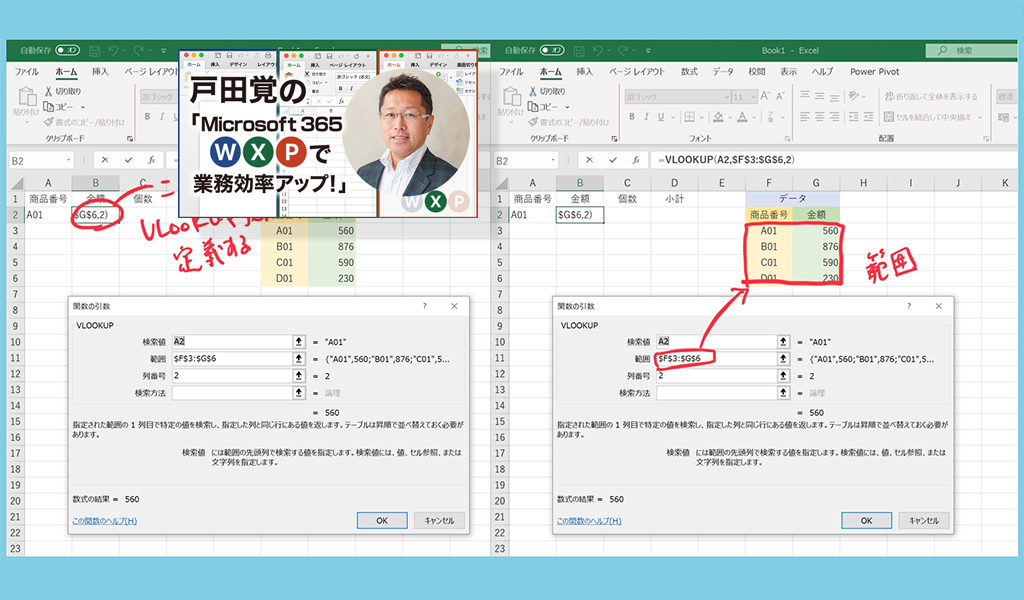Click Align Left icon in right window
The width and height of the screenshot is (1024, 600).
coord(805,117)
